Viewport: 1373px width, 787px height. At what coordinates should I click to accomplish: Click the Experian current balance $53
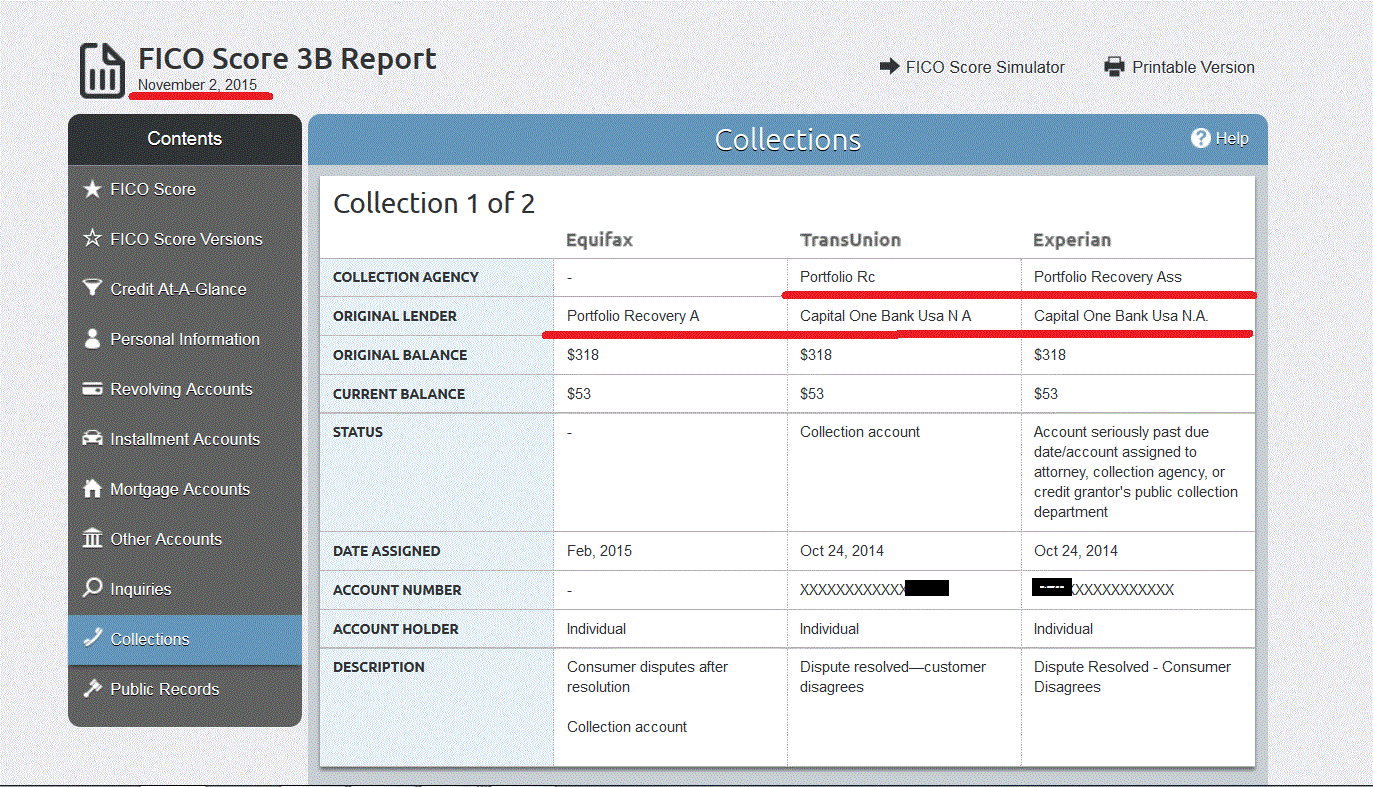[1046, 394]
